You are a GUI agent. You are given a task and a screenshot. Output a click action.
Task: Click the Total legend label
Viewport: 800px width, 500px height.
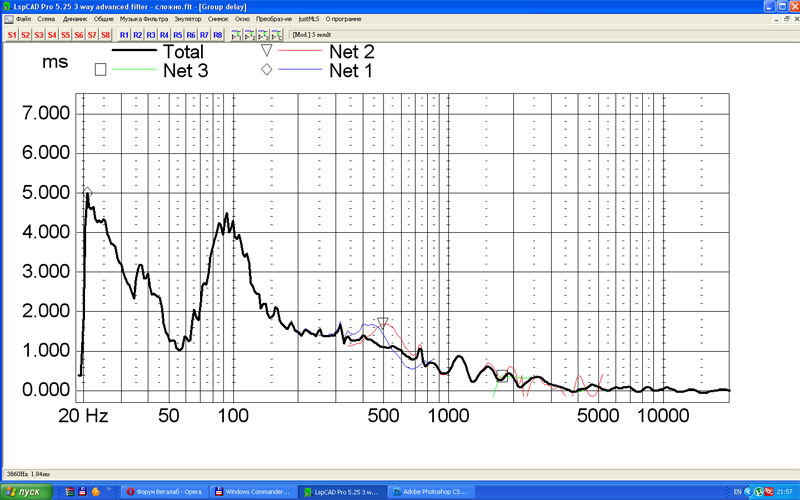[183, 52]
